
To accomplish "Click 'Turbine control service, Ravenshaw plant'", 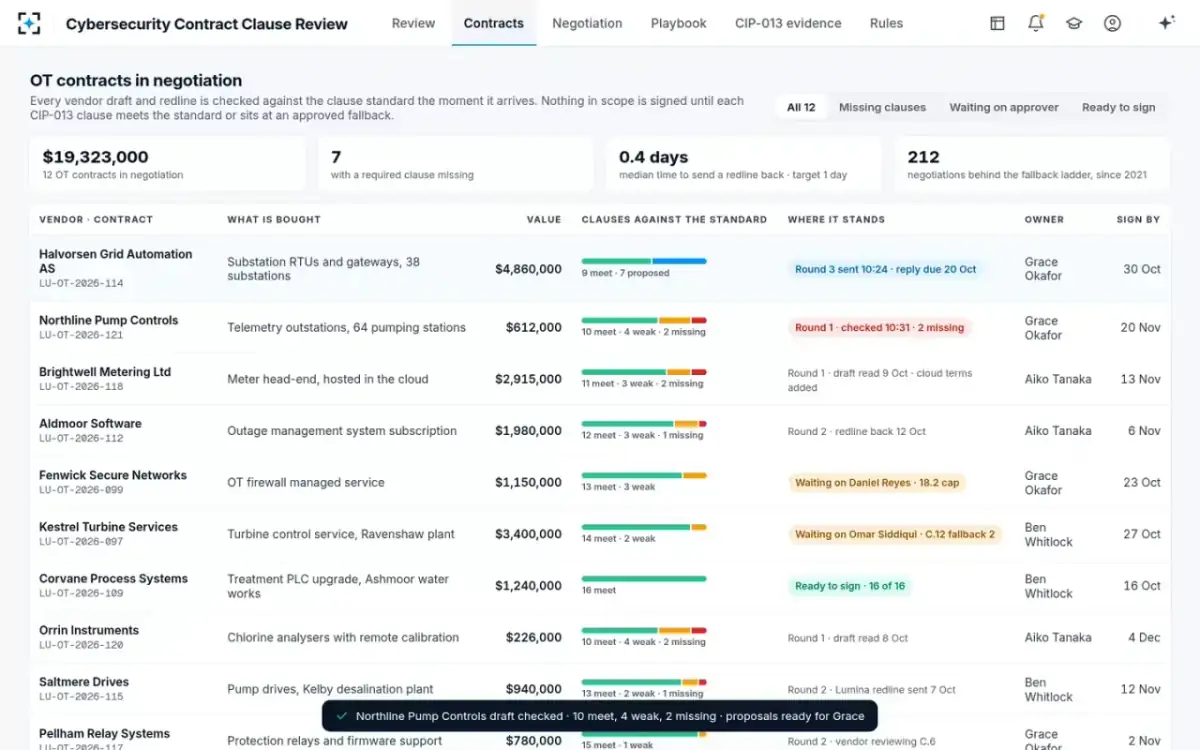I will click(x=341, y=534).
